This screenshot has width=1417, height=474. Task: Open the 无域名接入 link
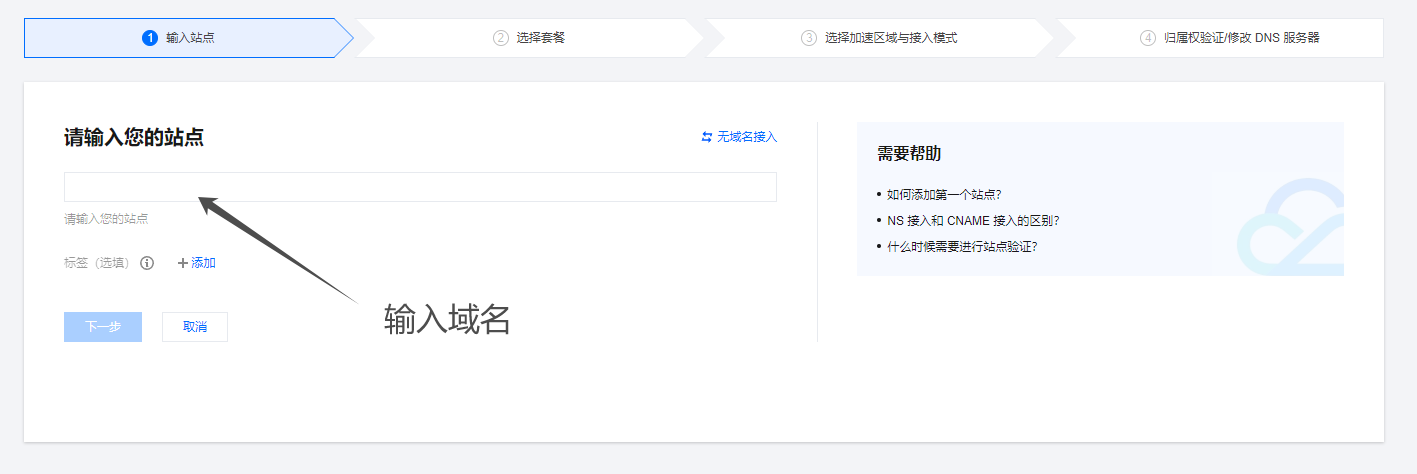point(747,137)
